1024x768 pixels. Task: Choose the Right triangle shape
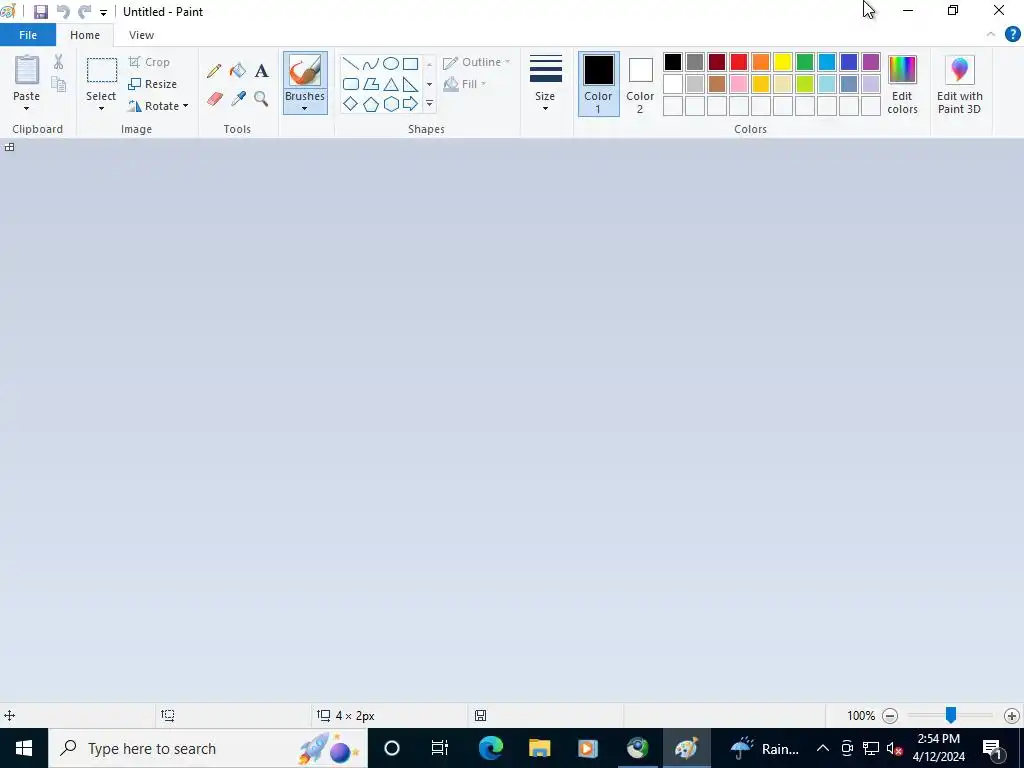tap(410, 84)
